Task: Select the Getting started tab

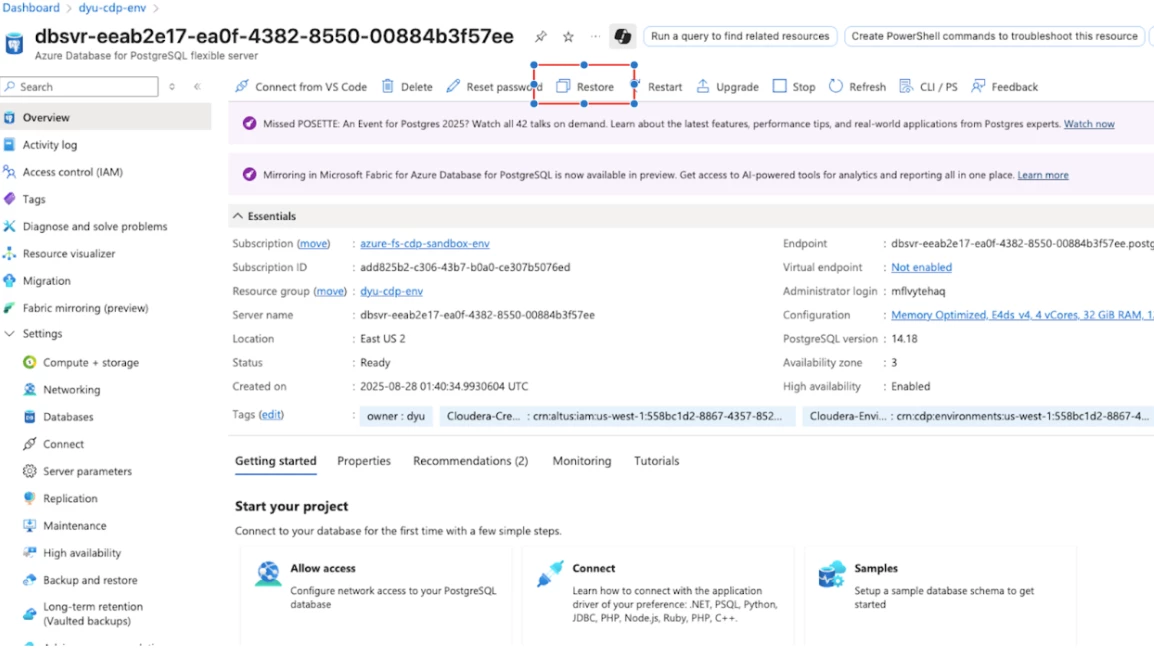Action: click(275, 461)
